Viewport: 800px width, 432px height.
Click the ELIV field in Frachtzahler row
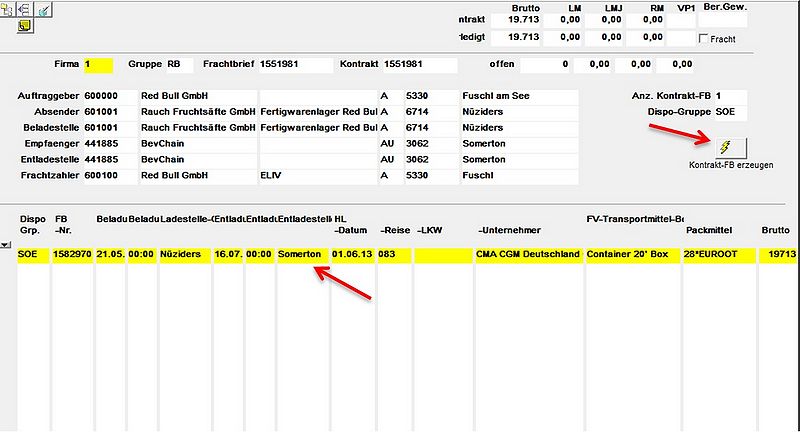pos(318,175)
